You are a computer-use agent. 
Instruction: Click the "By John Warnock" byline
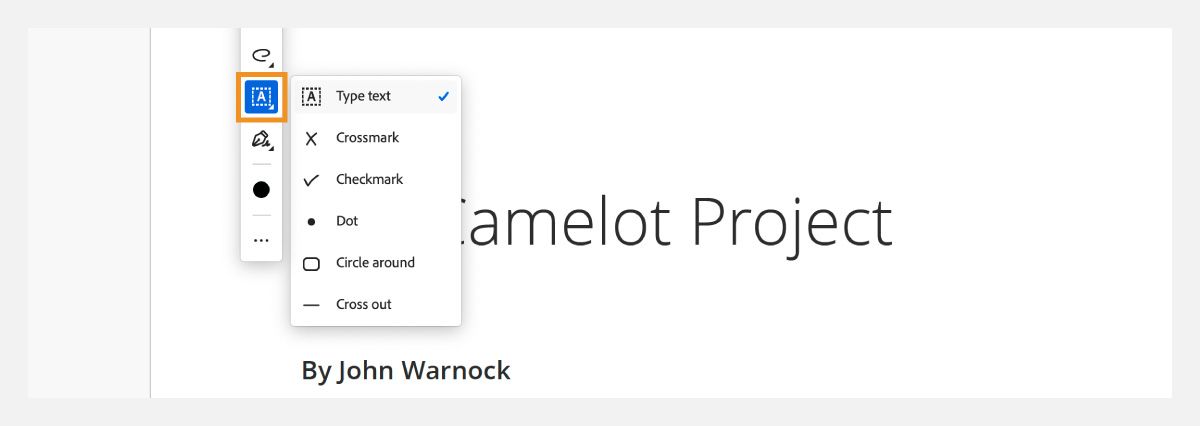(x=405, y=370)
